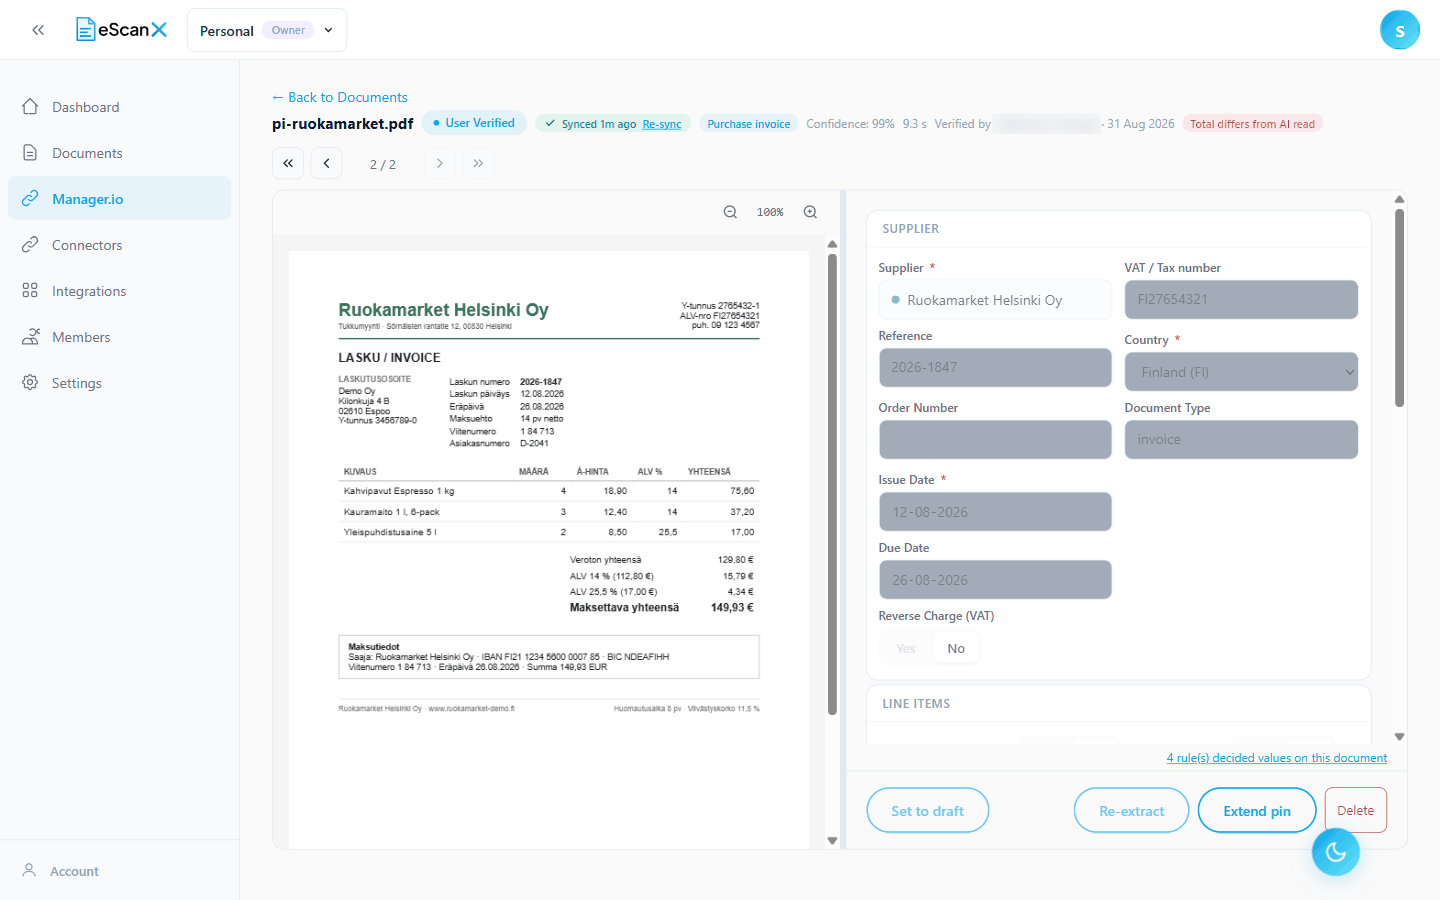1440x900 pixels.
Task: Select No for Reverse Charge
Action: (956, 649)
